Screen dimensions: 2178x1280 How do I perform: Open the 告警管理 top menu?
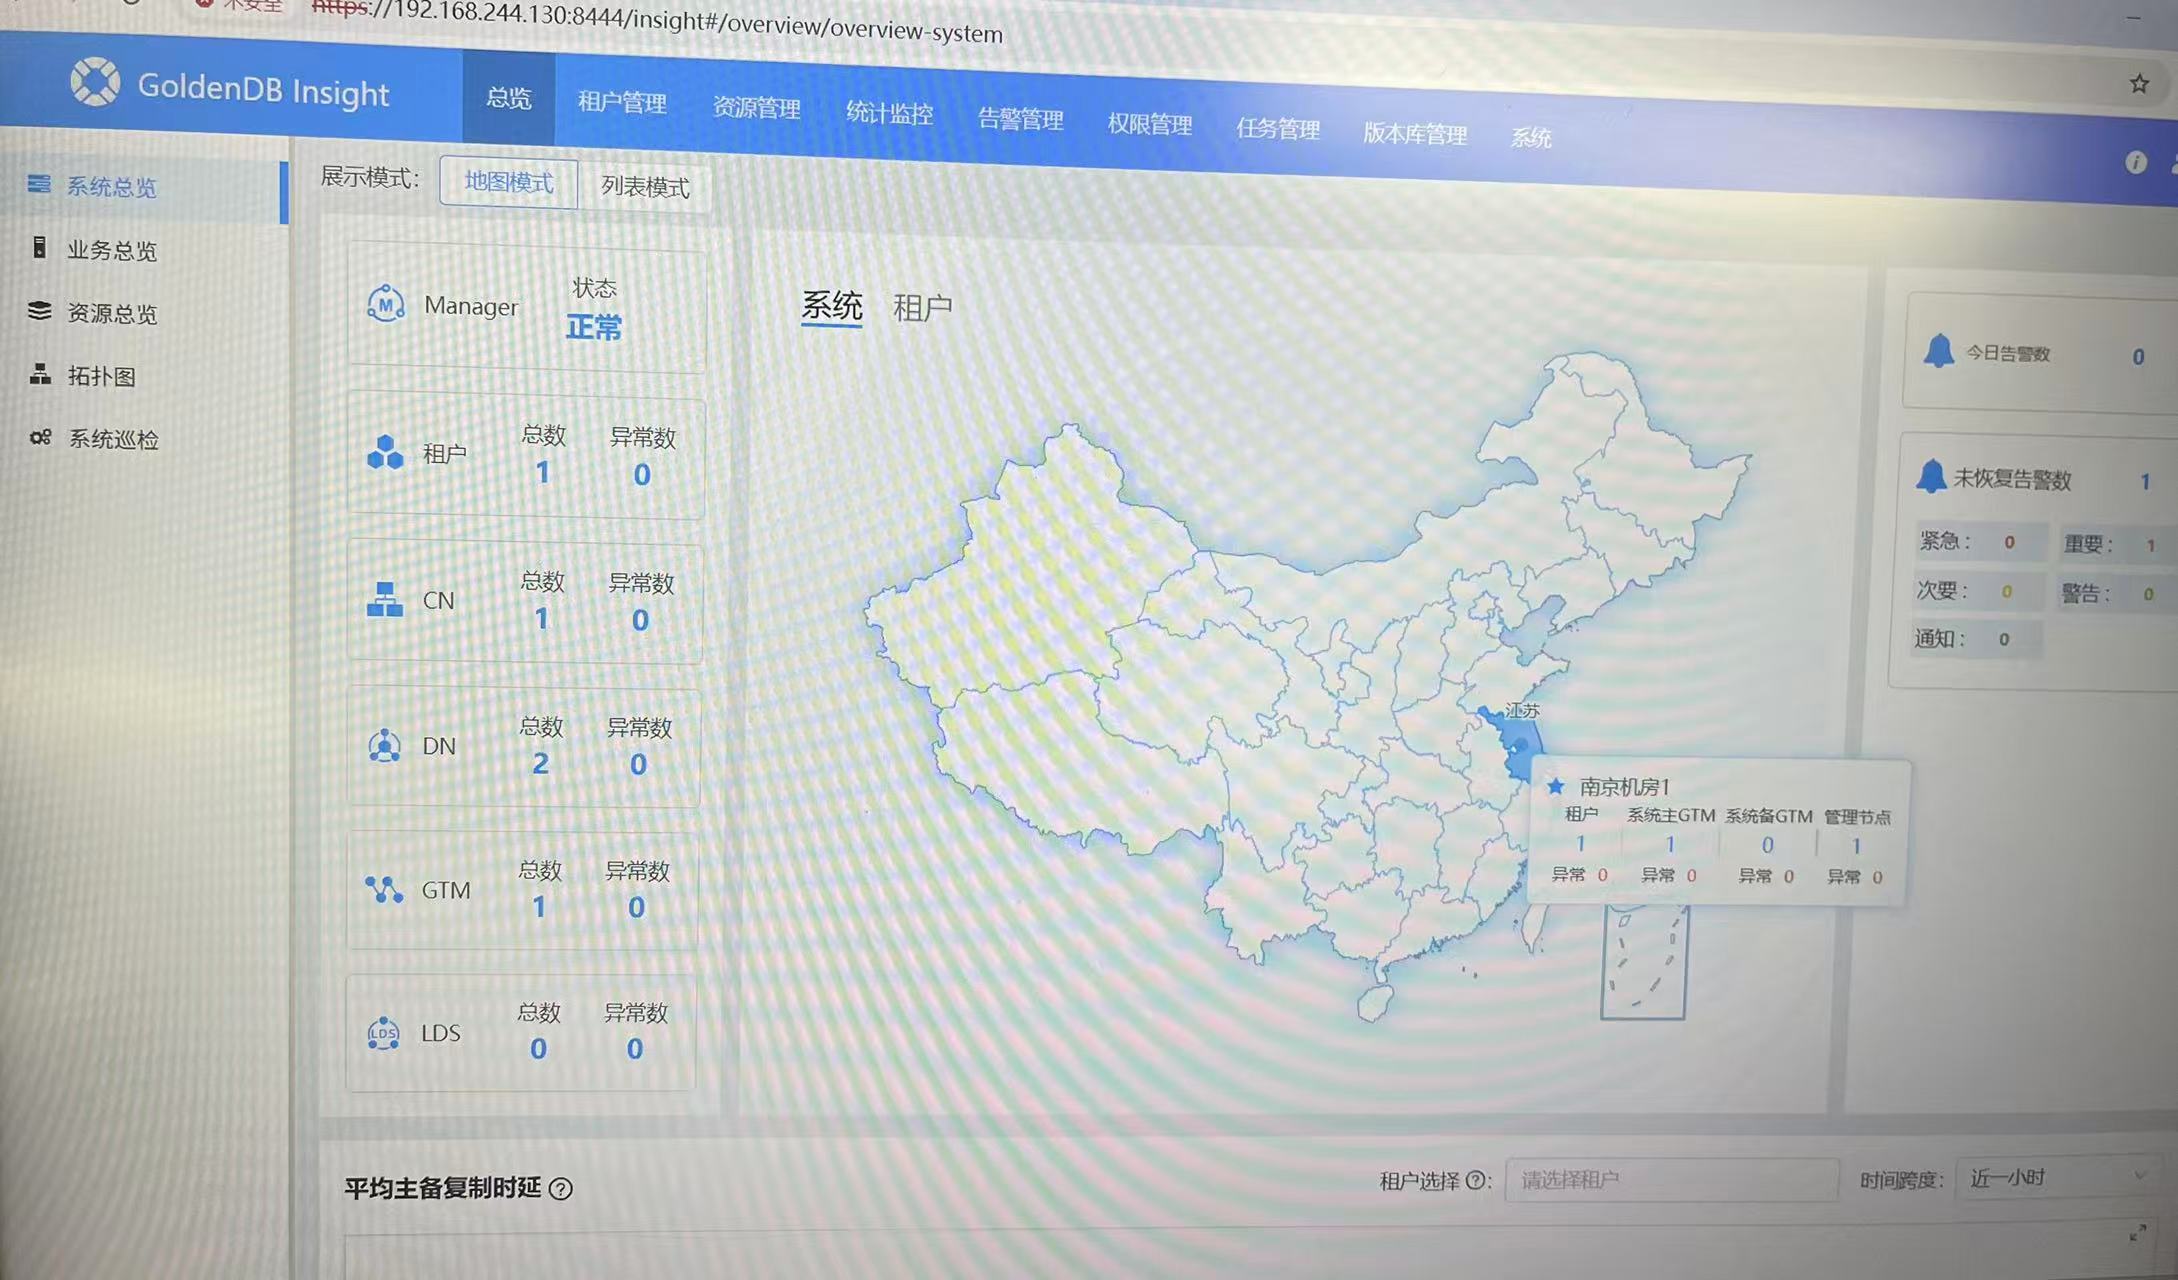pyautogui.click(x=1020, y=120)
